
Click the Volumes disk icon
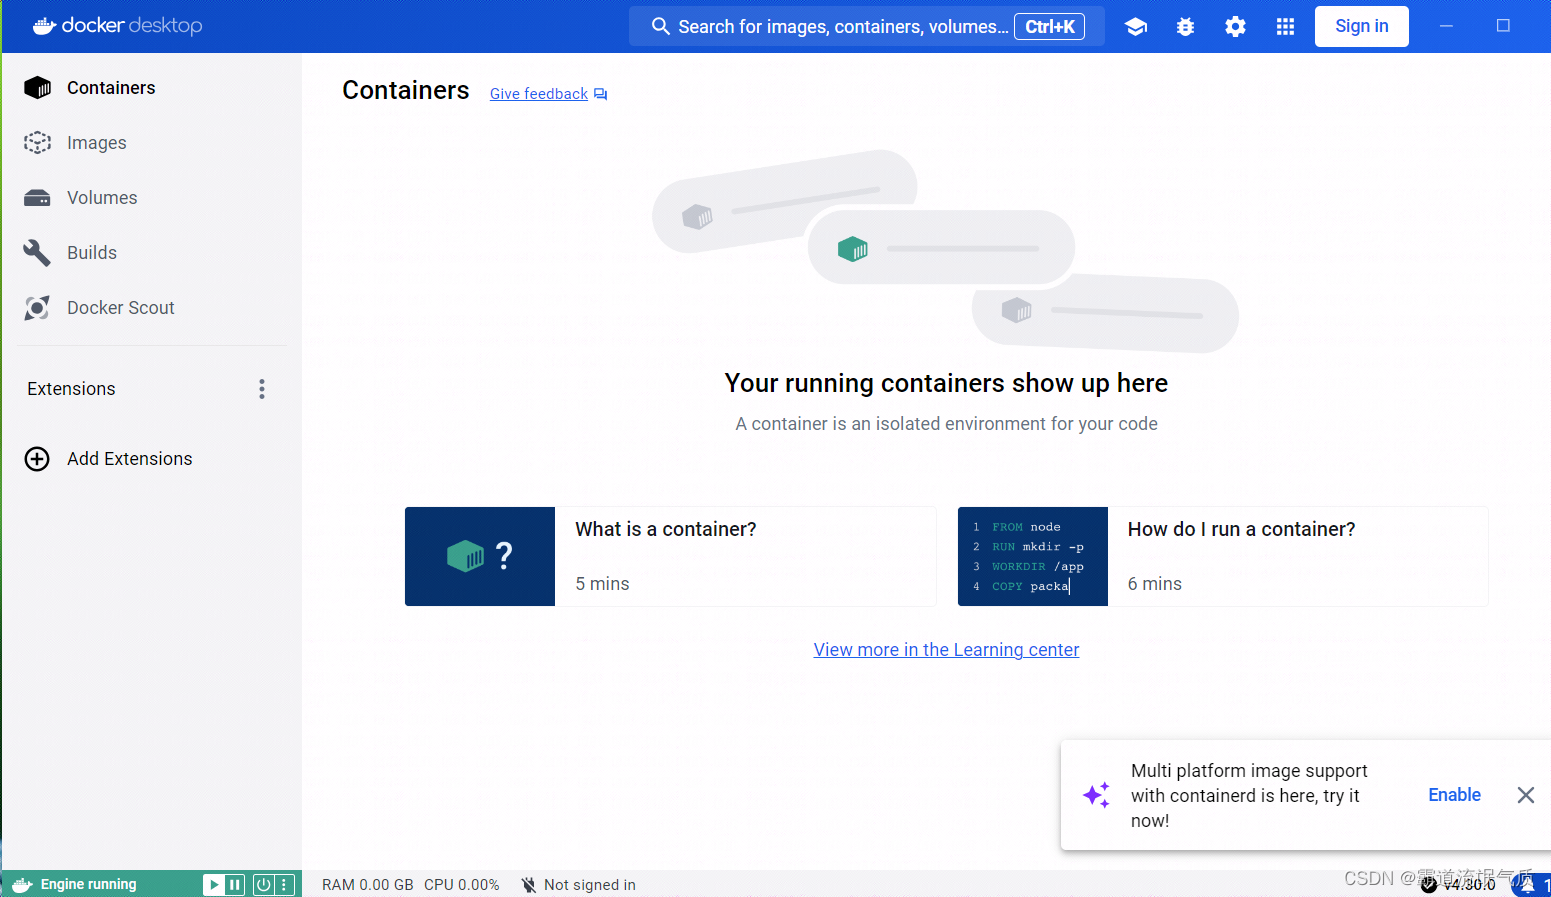point(37,198)
